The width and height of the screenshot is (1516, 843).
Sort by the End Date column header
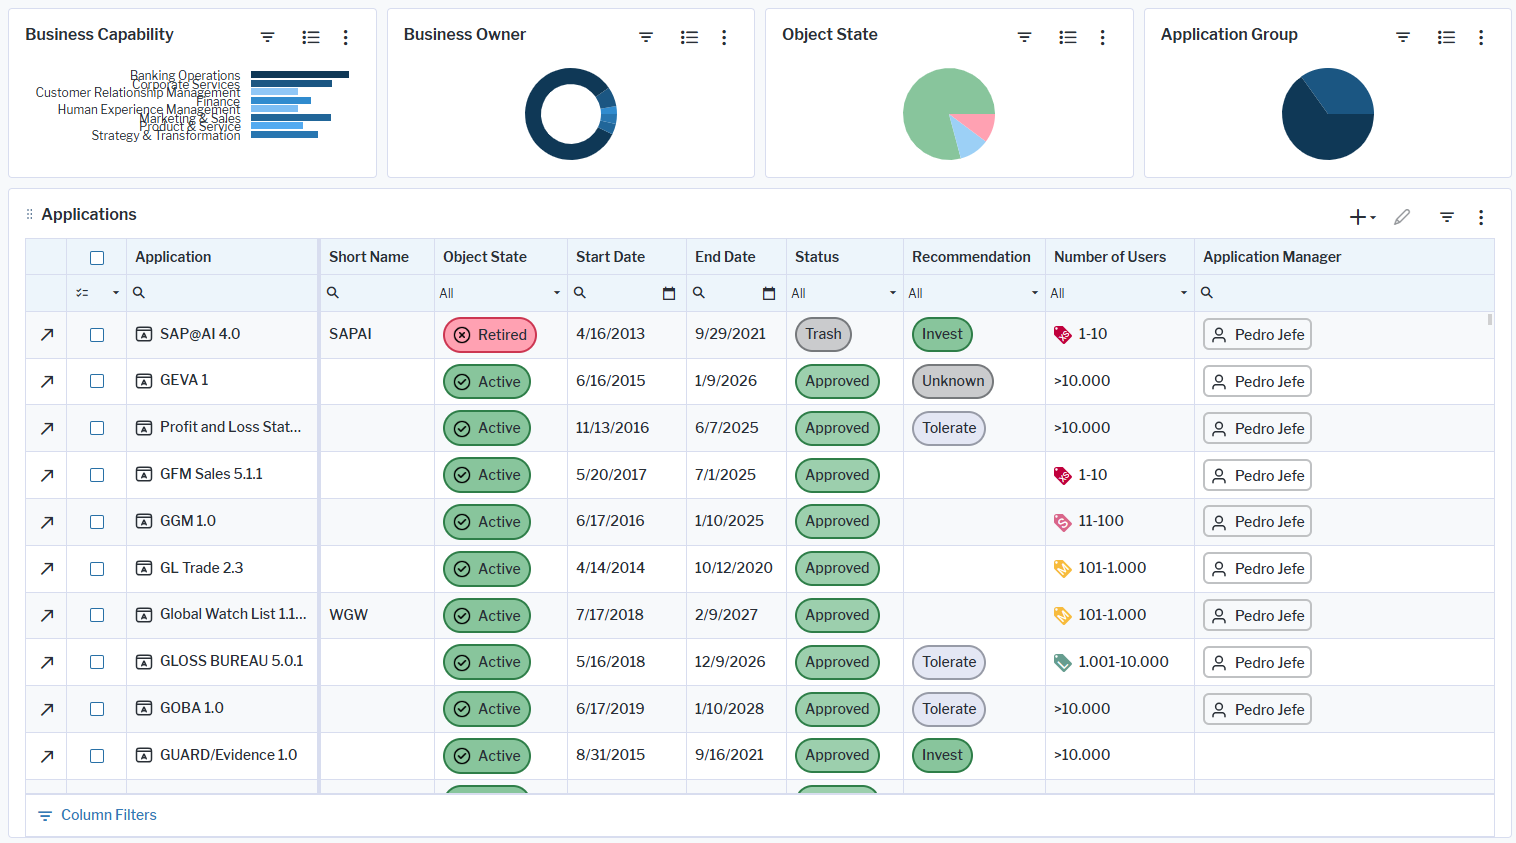pyautogui.click(x=725, y=257)
